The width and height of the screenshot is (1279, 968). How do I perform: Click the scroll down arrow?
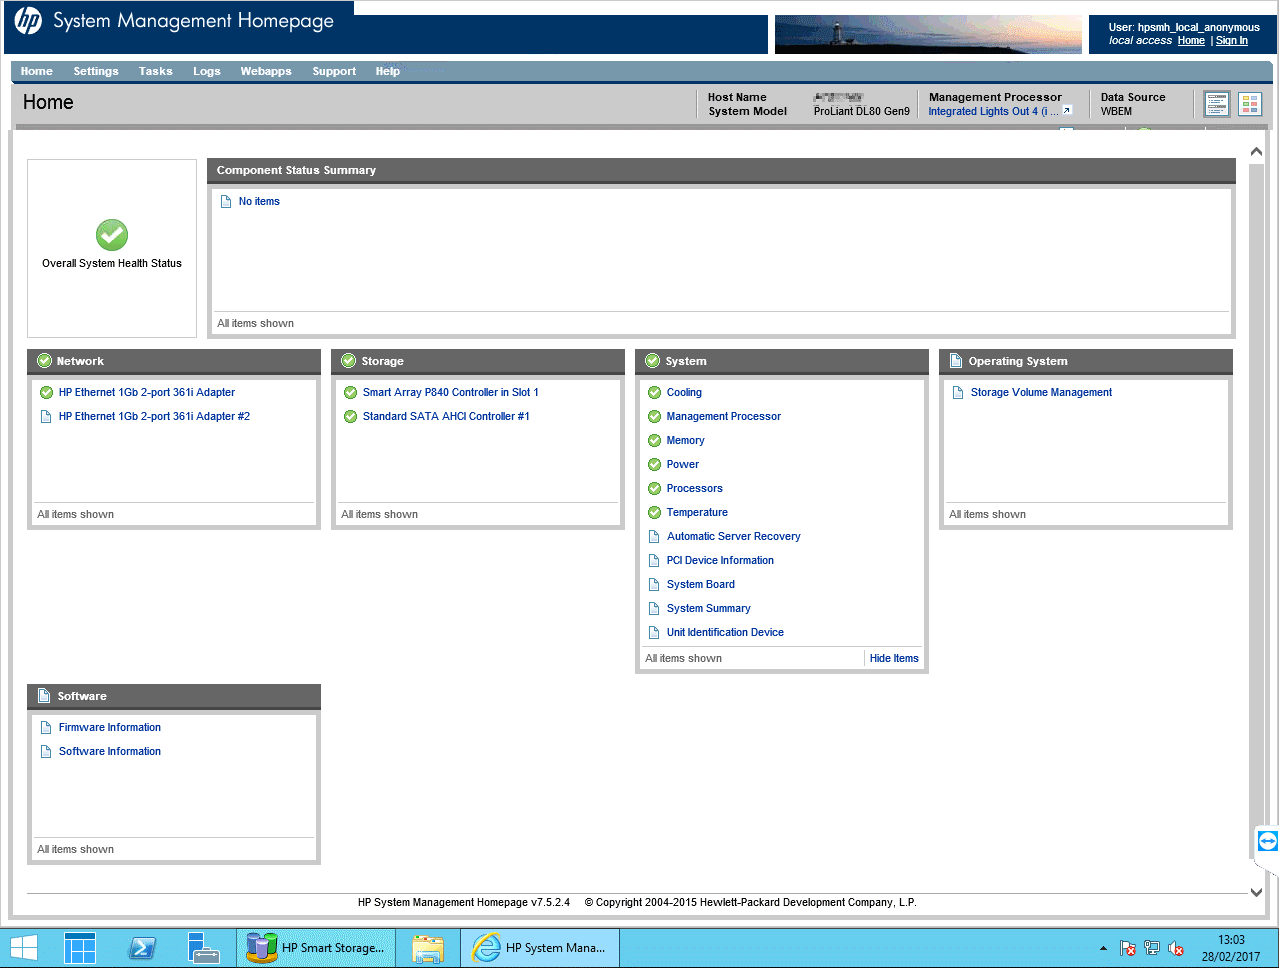tap(1257, 892)
